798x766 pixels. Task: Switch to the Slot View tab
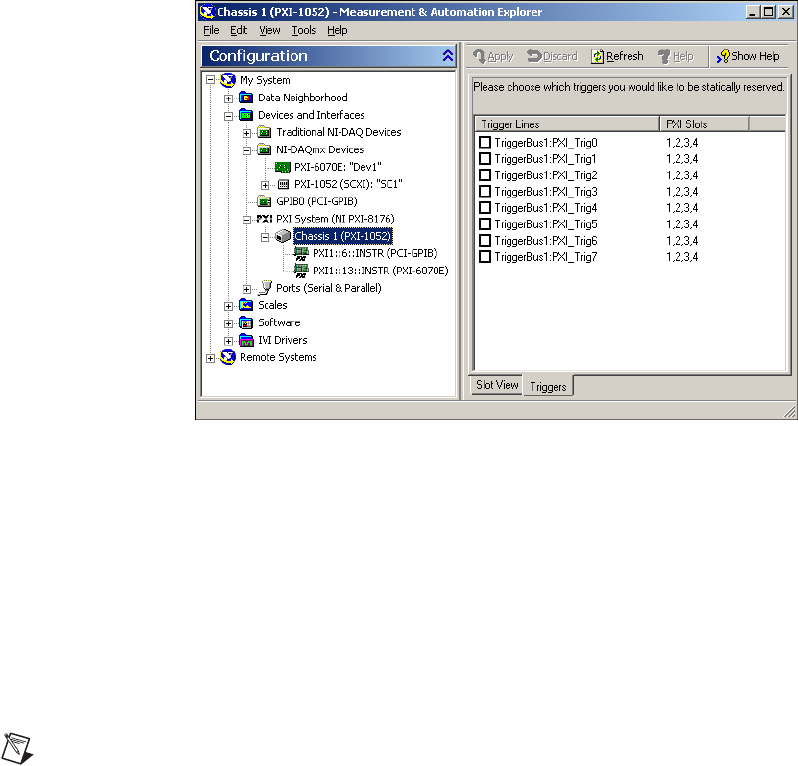[x=497, y=385]
